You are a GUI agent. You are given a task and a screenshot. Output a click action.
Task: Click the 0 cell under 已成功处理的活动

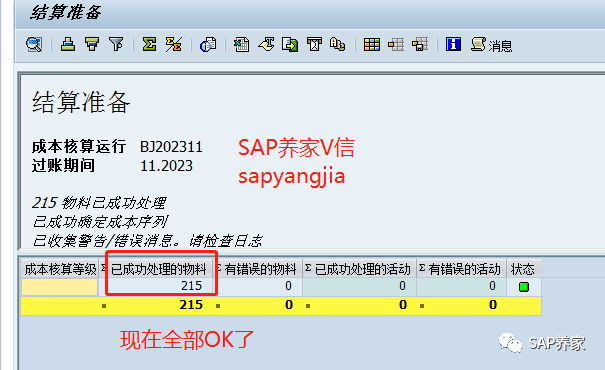tap(360, 286)
